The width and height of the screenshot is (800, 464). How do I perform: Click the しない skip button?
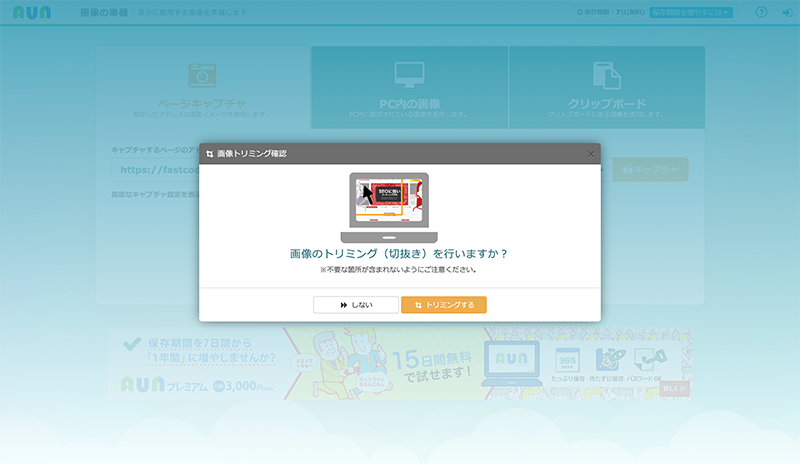click(x=355, y=305)
